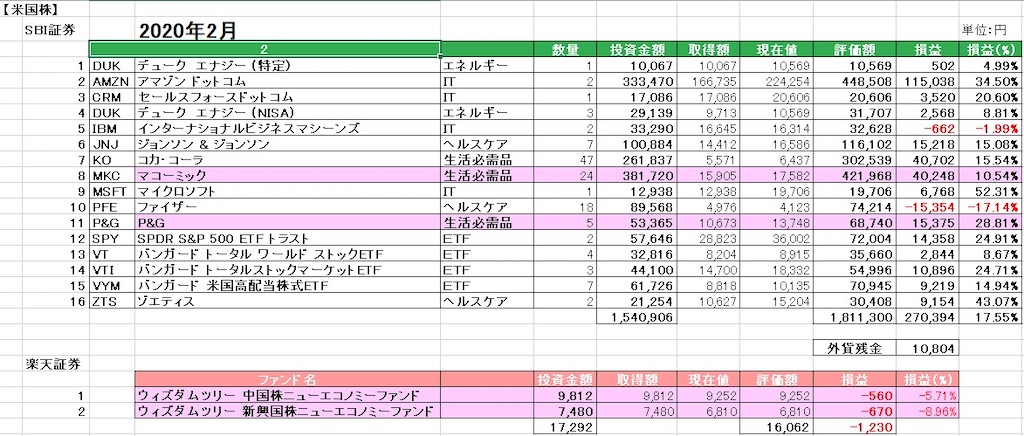Click the "ウィズダムツリー 新興国株ニューエコノミーファンド" cell
Screen dimensions: 1024x436
(287, 411)
